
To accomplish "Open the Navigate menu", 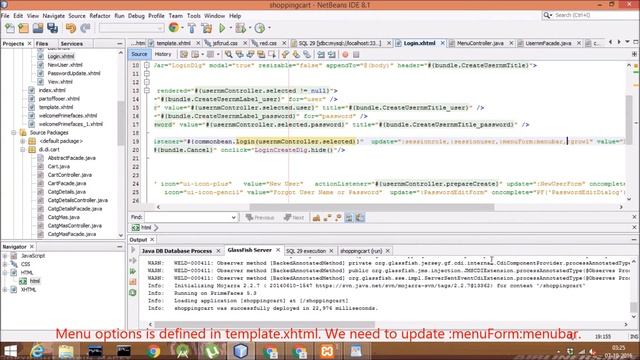I will click(x=53, y=16).
